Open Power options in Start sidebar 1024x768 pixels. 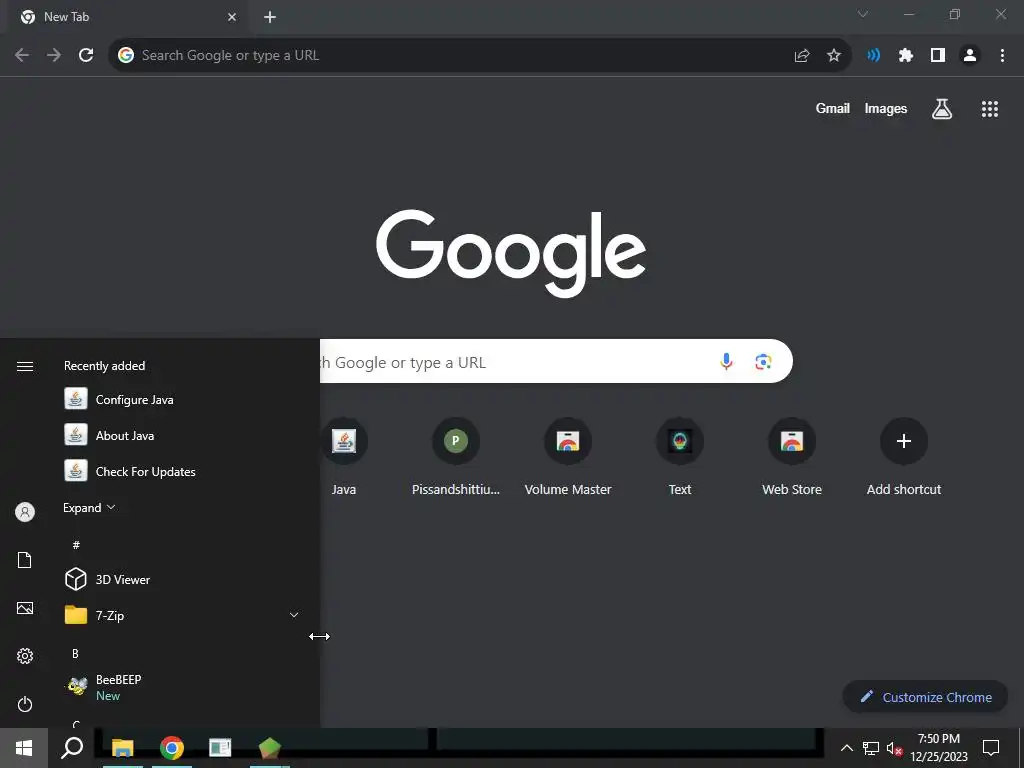coord(25,704)
